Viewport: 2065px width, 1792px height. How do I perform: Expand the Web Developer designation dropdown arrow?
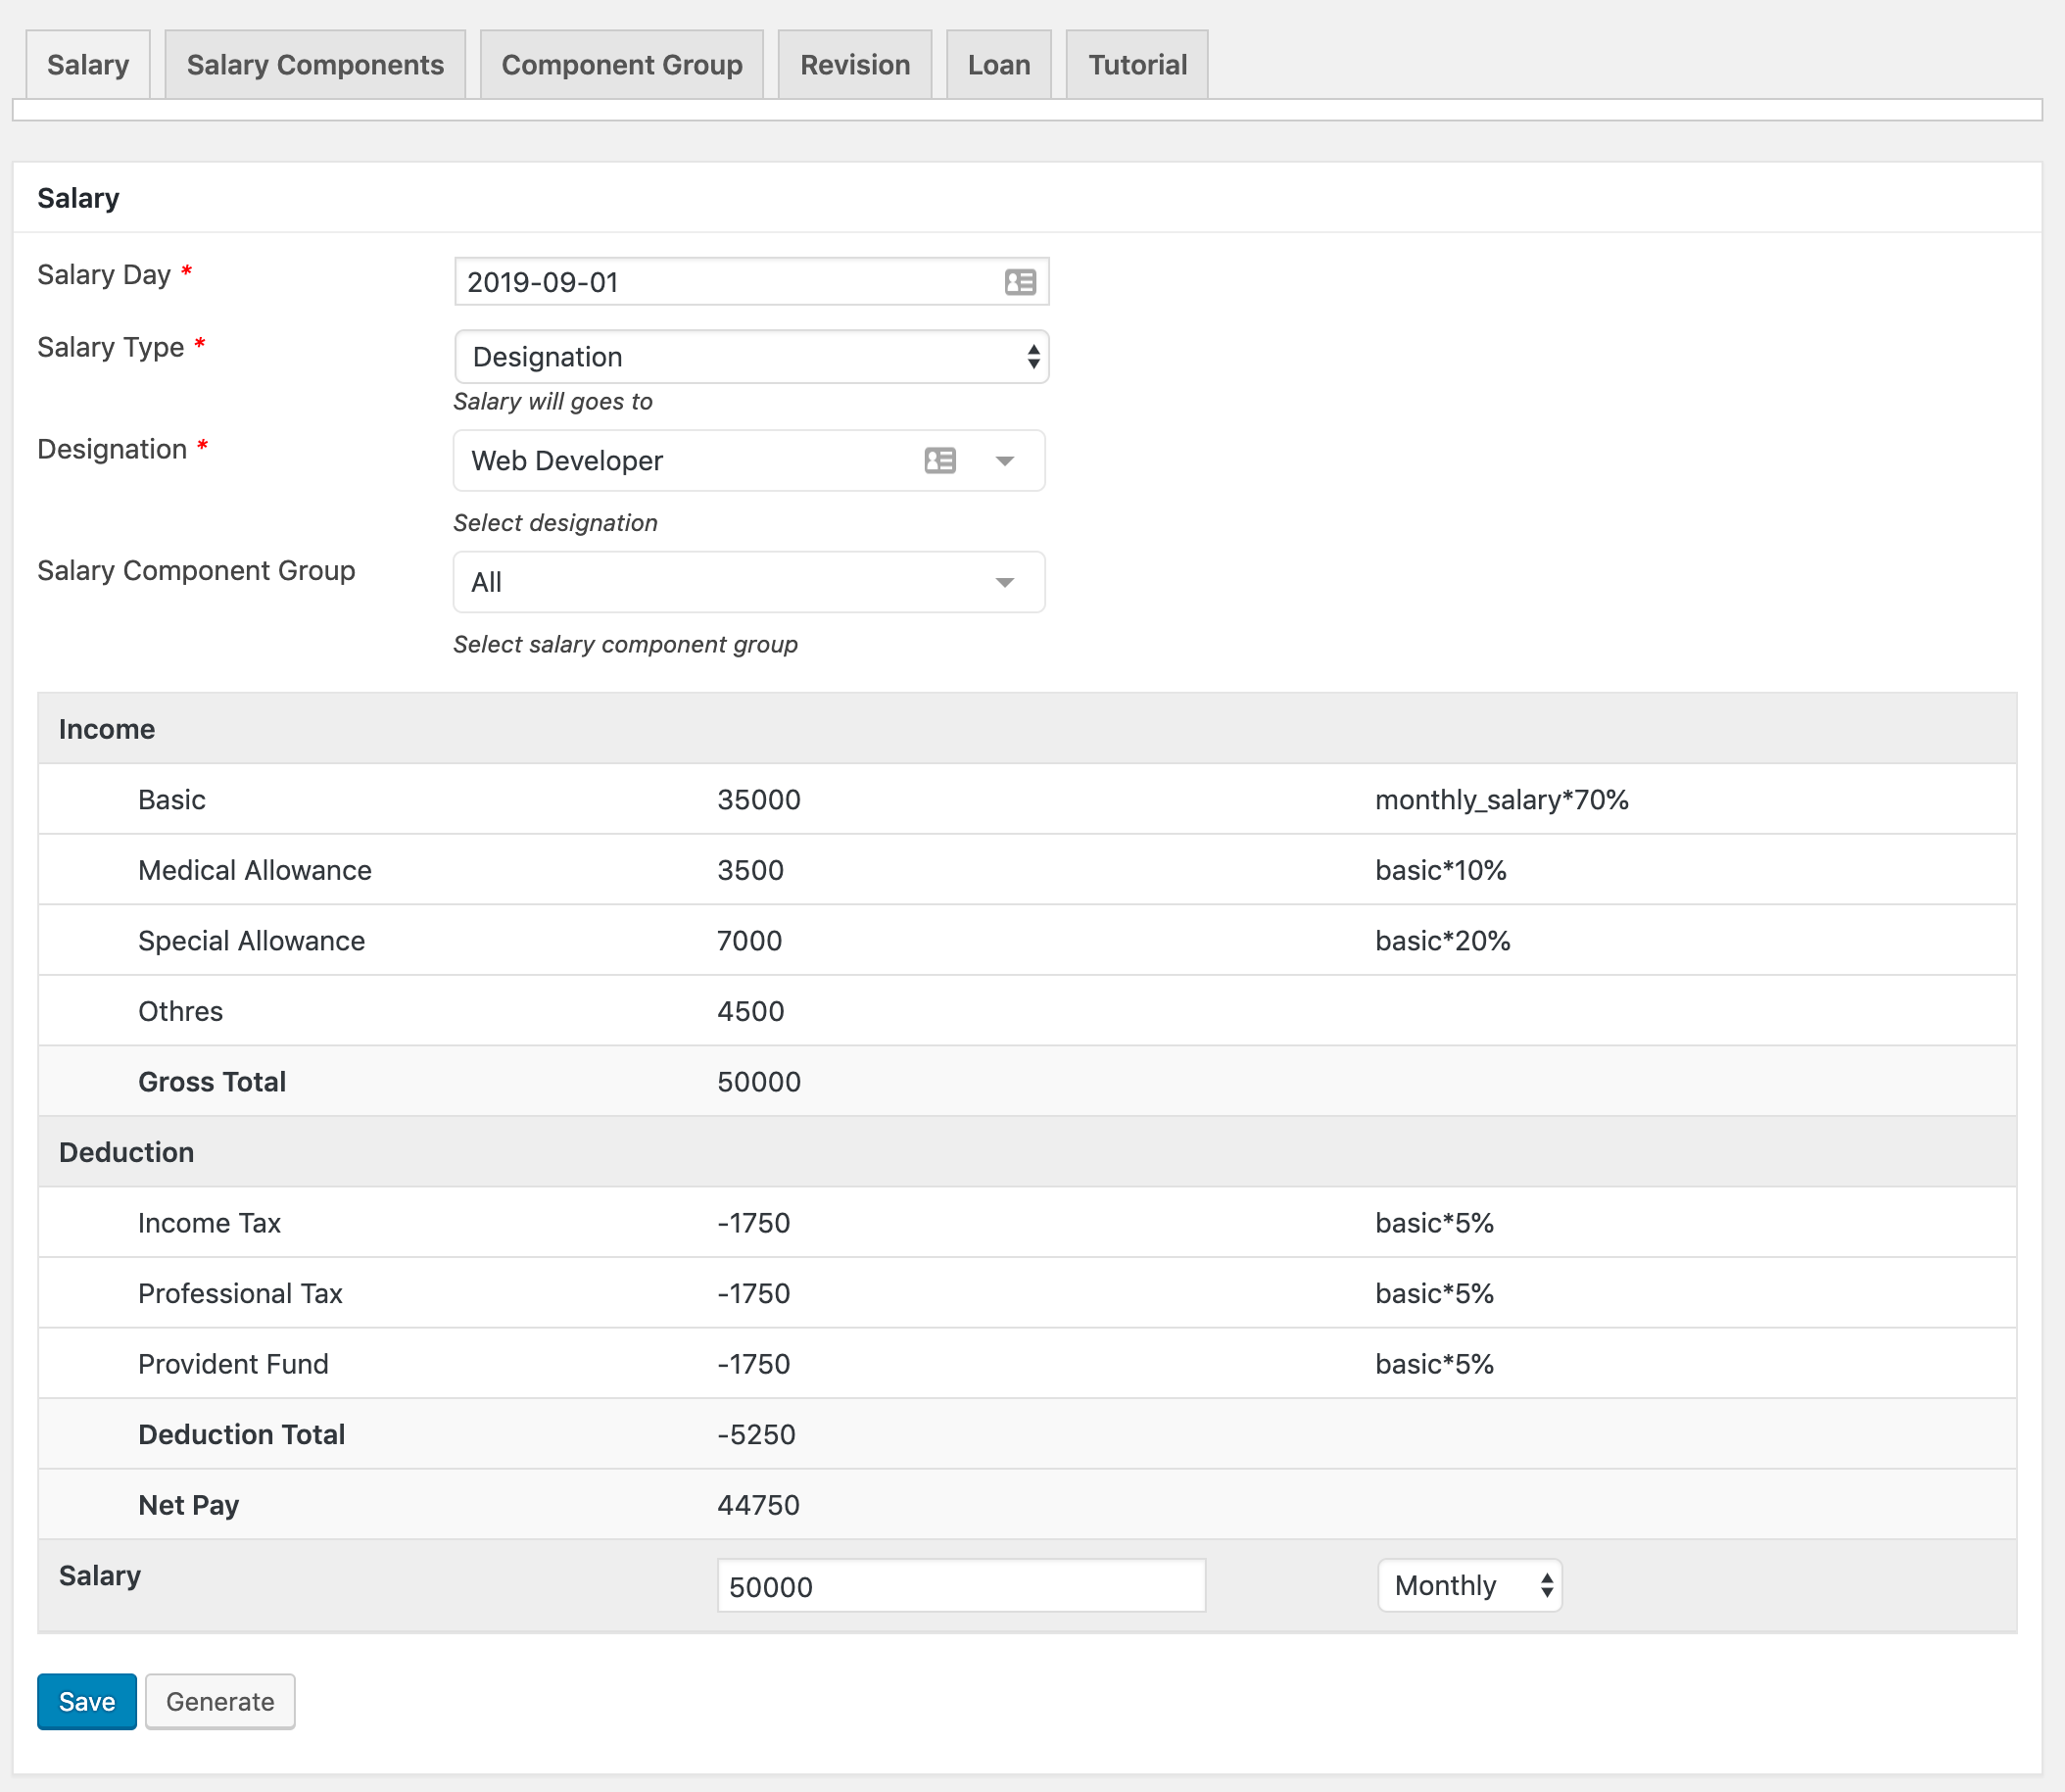tap(1004, 461)
